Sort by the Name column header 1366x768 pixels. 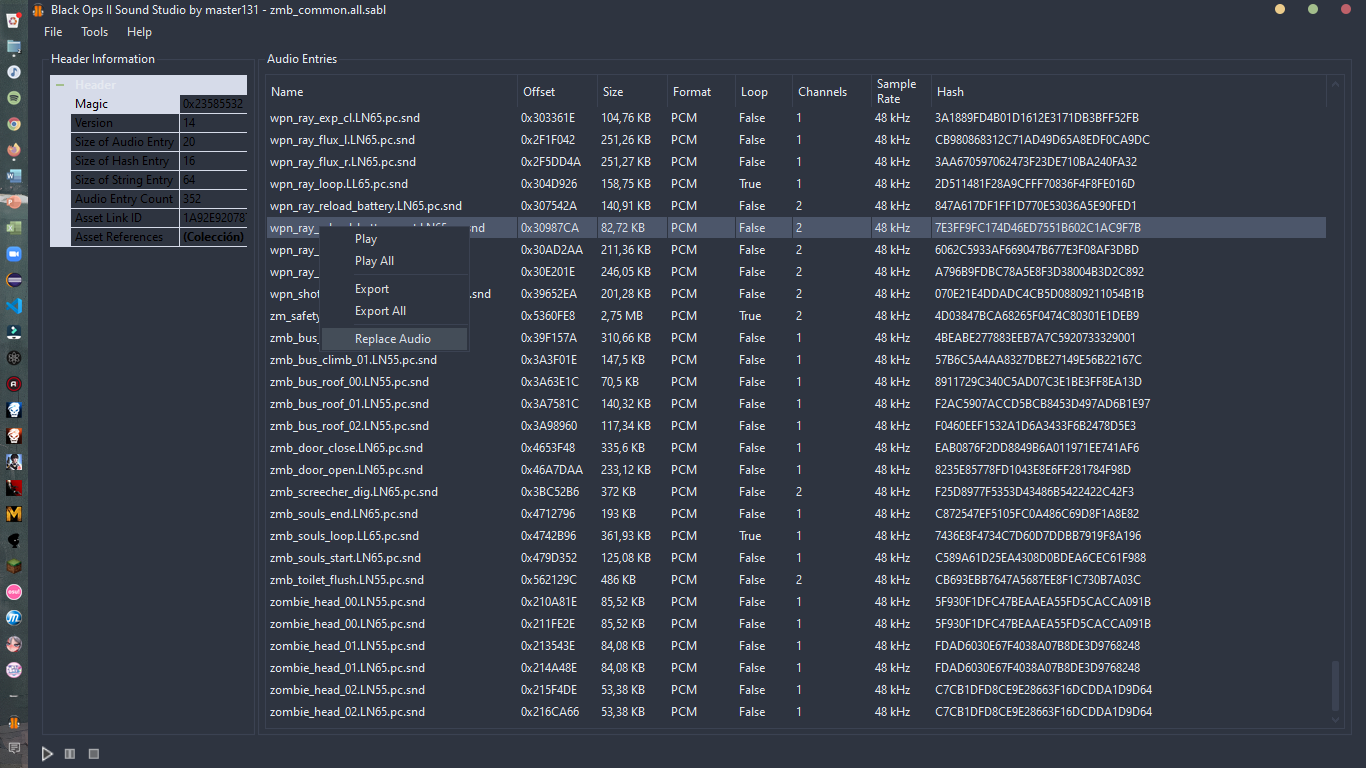pos(392,92)
